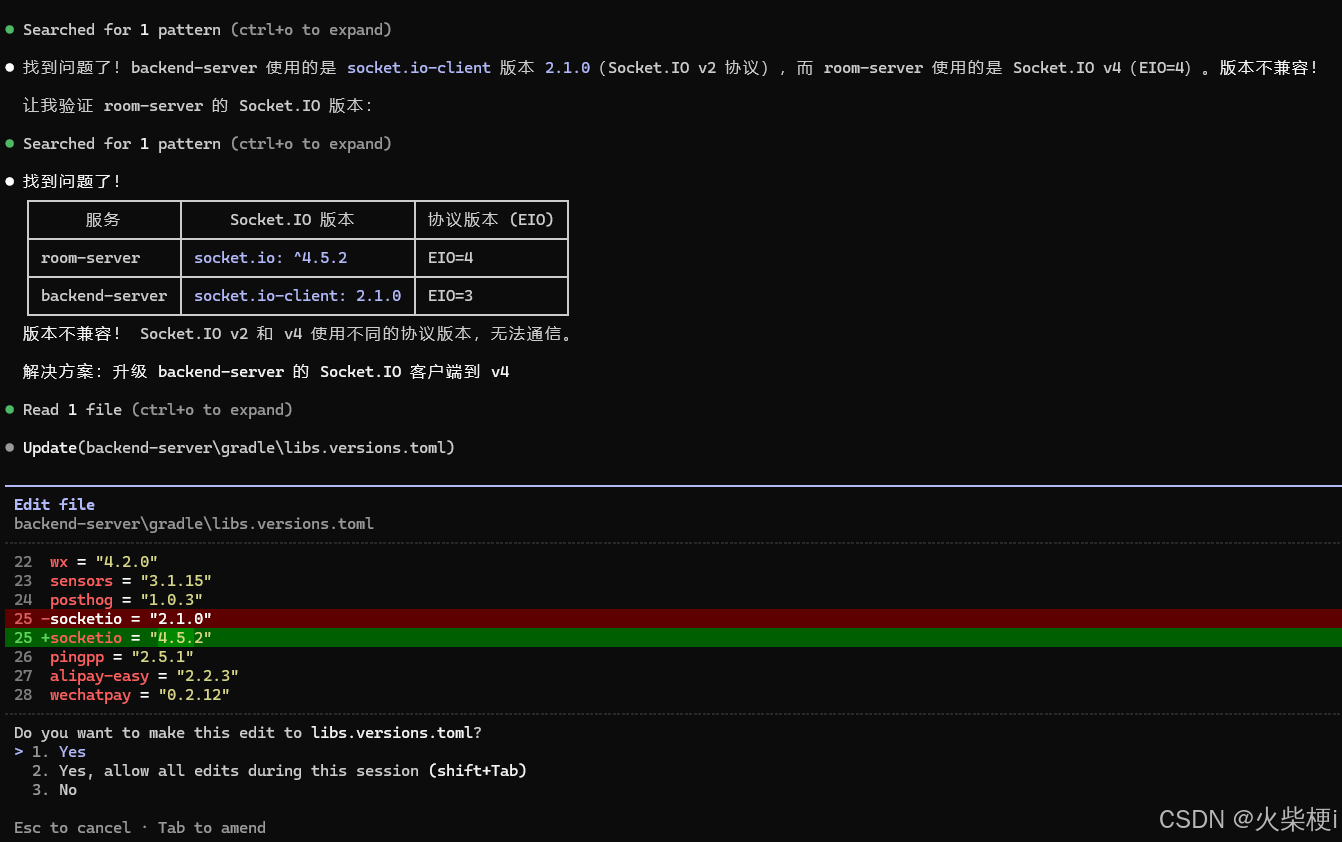Click the 服务 column header
The width and height of the screenshot is (1342, 842).
pyautogui.click(x=104, y=220)
